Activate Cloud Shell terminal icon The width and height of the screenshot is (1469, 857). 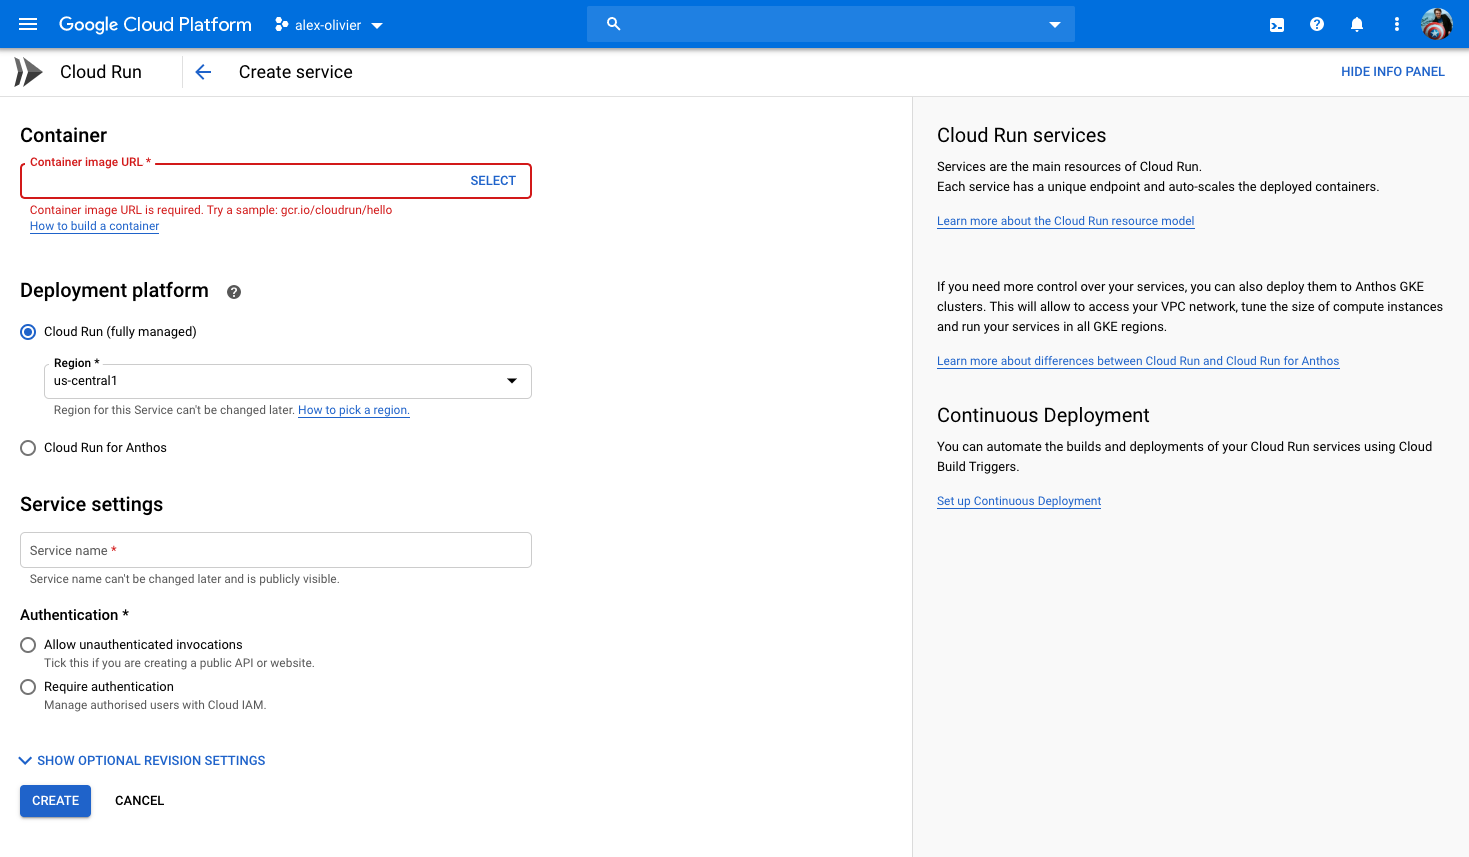click(x=1277, y=25)
